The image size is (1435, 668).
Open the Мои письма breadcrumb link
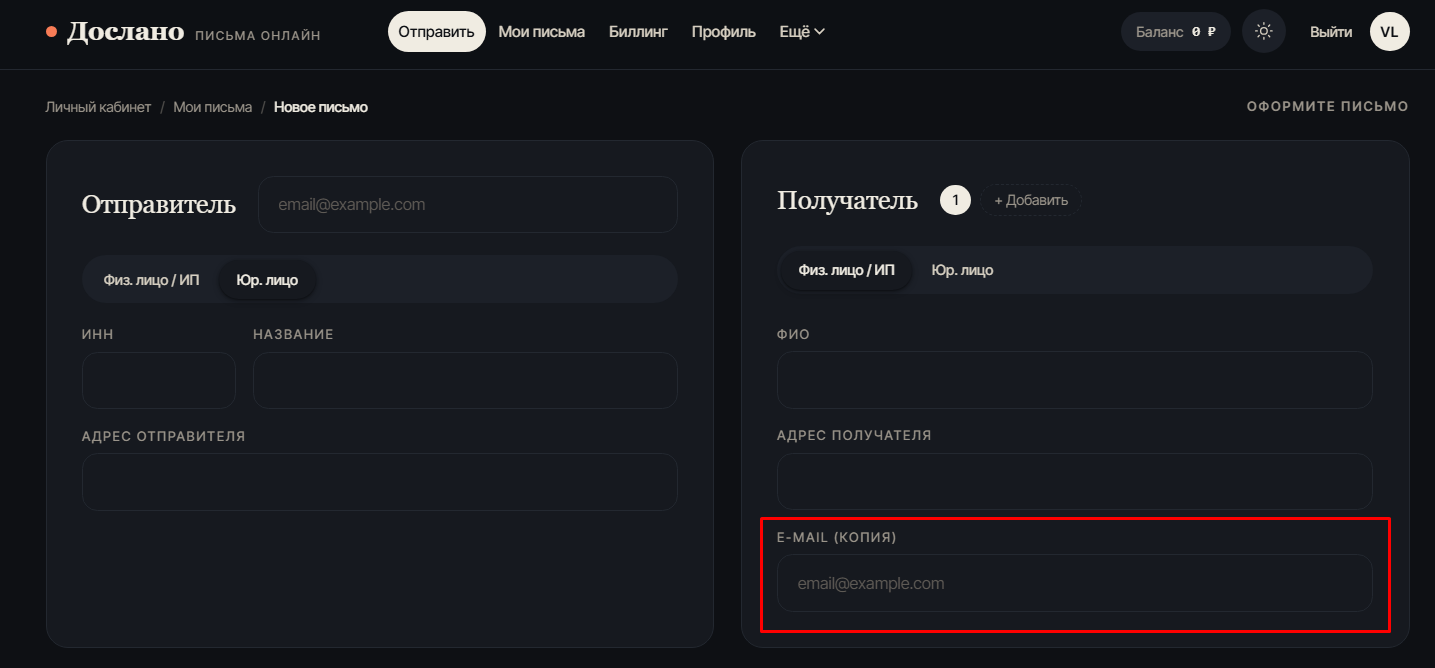coord(212,107)
